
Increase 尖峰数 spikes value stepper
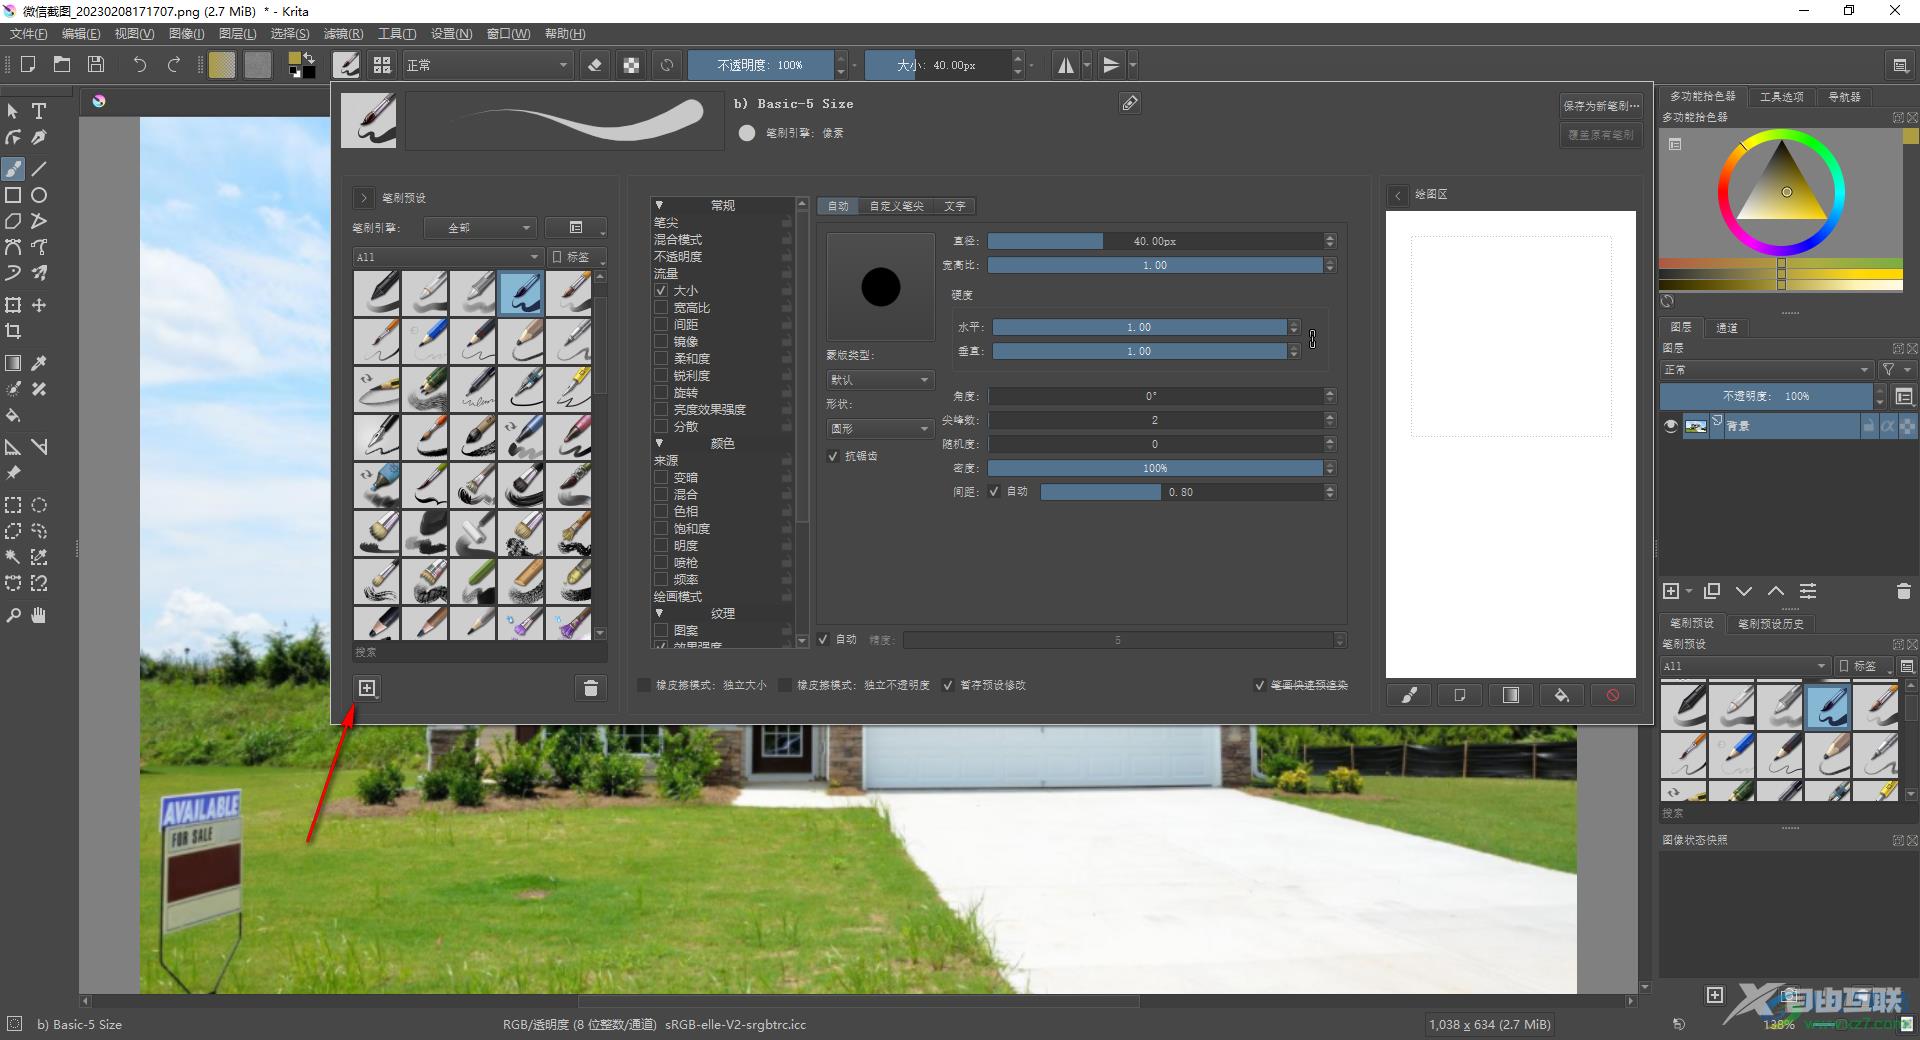(x=1330, y=417)
